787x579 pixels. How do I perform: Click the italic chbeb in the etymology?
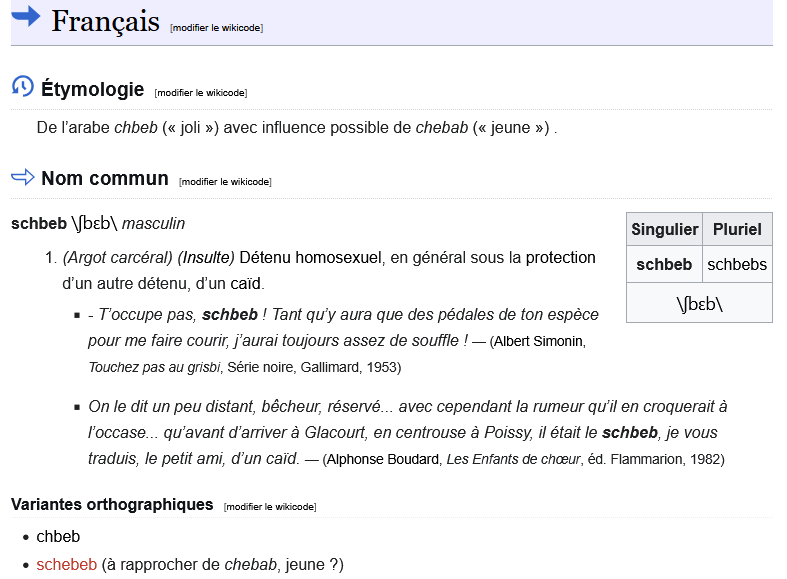tap(136, 127)
